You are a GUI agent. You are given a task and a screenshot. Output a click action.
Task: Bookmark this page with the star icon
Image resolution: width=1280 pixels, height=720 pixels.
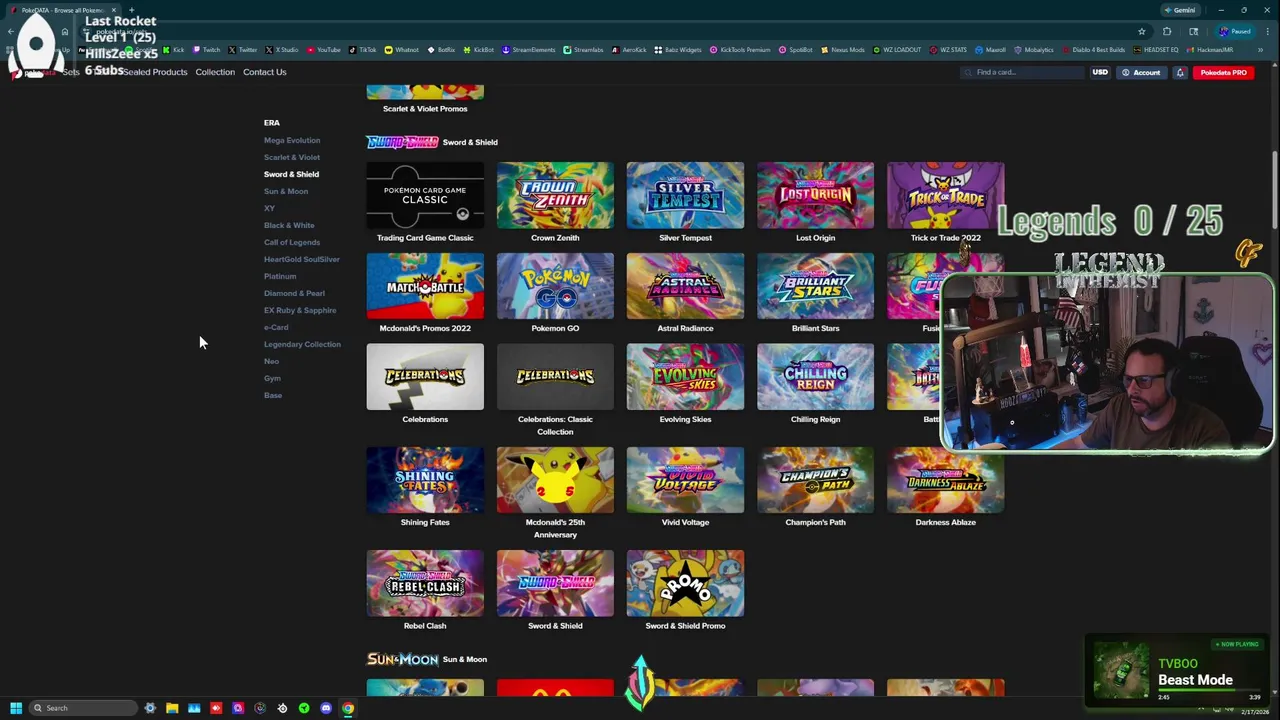(1141, 31)
